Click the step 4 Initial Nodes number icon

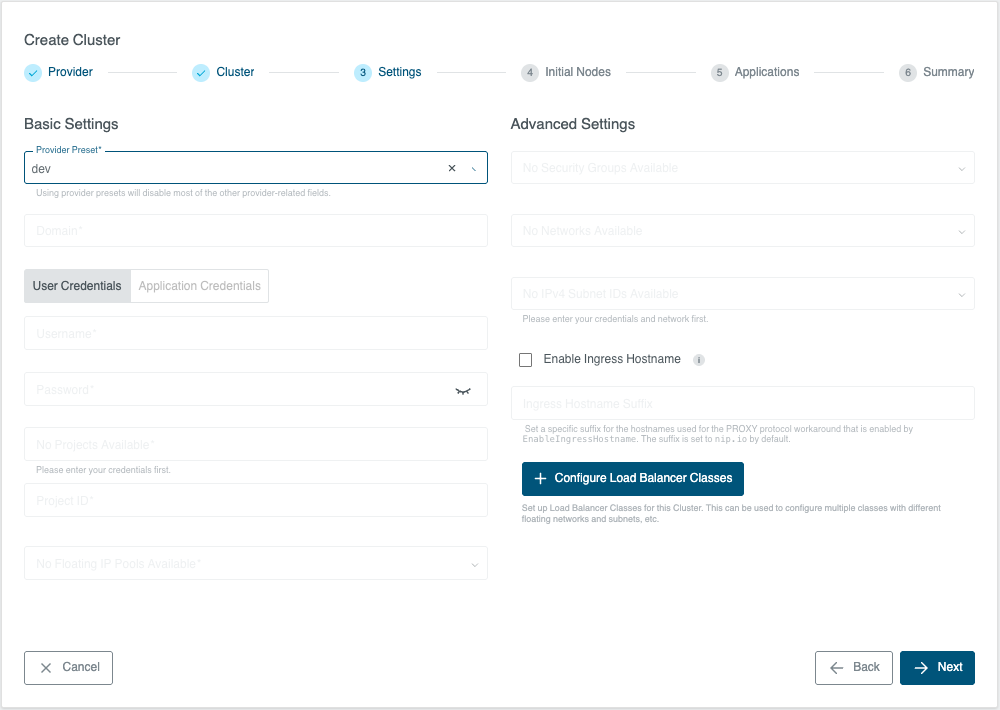[x=530, y=72]
